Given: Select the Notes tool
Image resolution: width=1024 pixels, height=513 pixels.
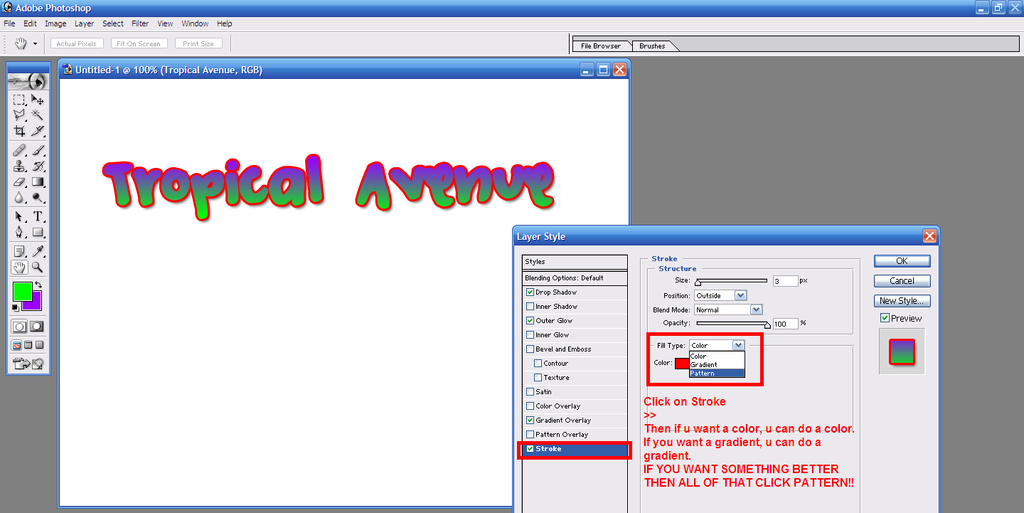Looking at the screenshot, I should tap(20, 251).
